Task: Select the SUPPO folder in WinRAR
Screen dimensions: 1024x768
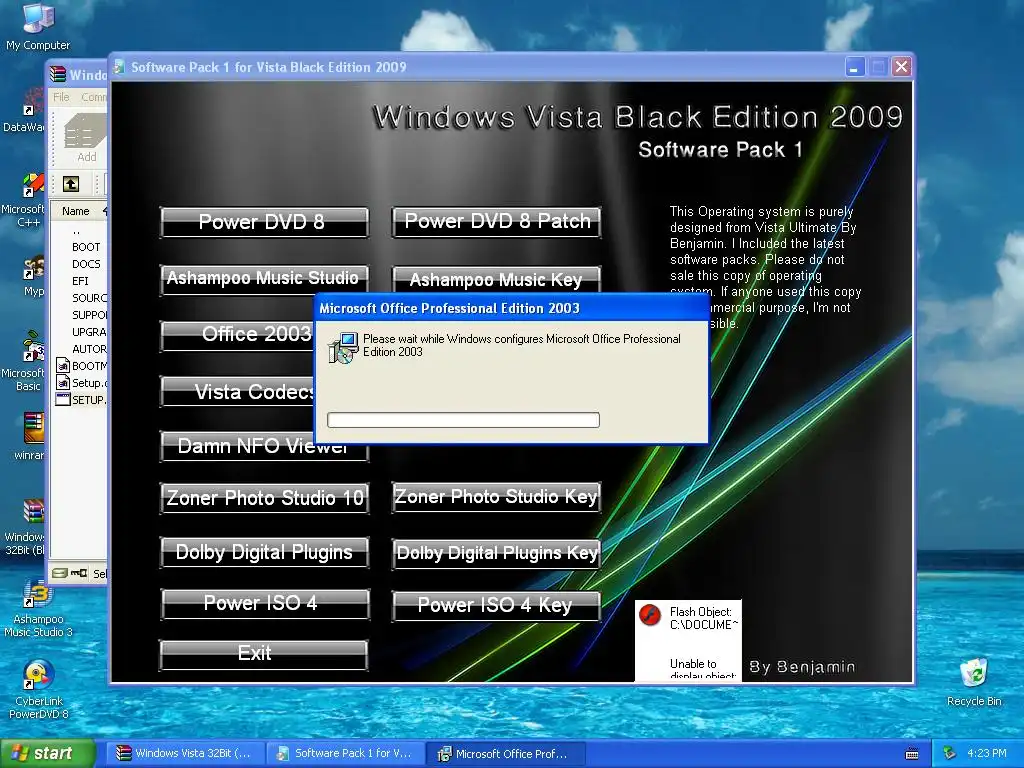Action: (x=89, y=315)
